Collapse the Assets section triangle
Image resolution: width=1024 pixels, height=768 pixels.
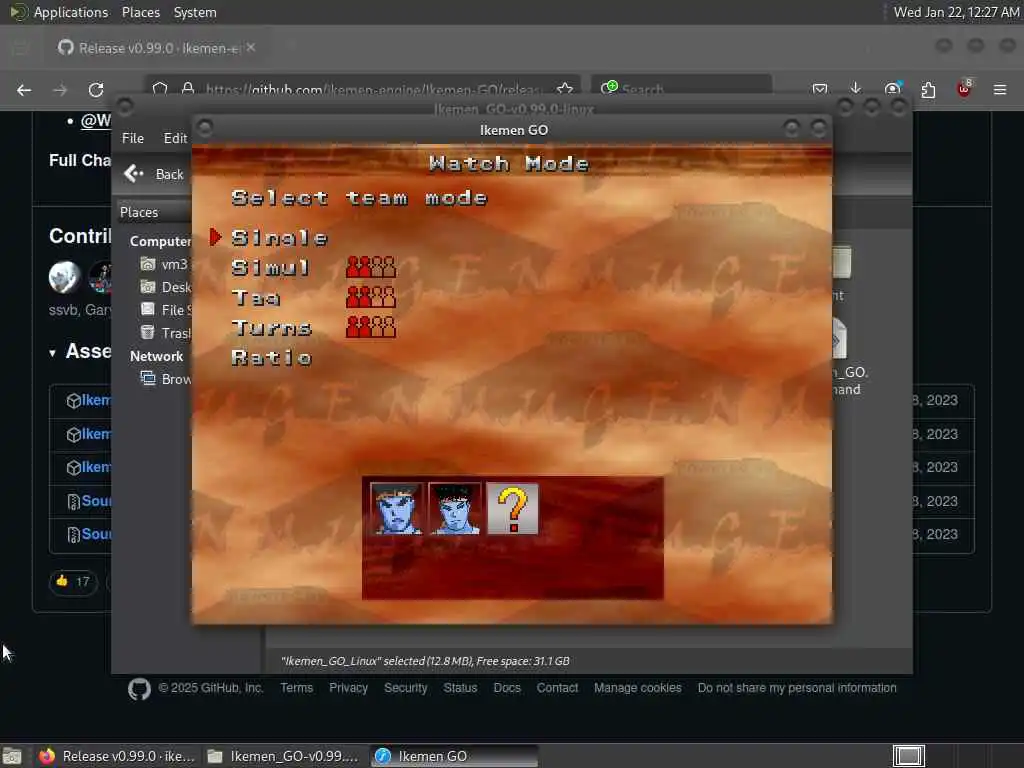(52, 353)
